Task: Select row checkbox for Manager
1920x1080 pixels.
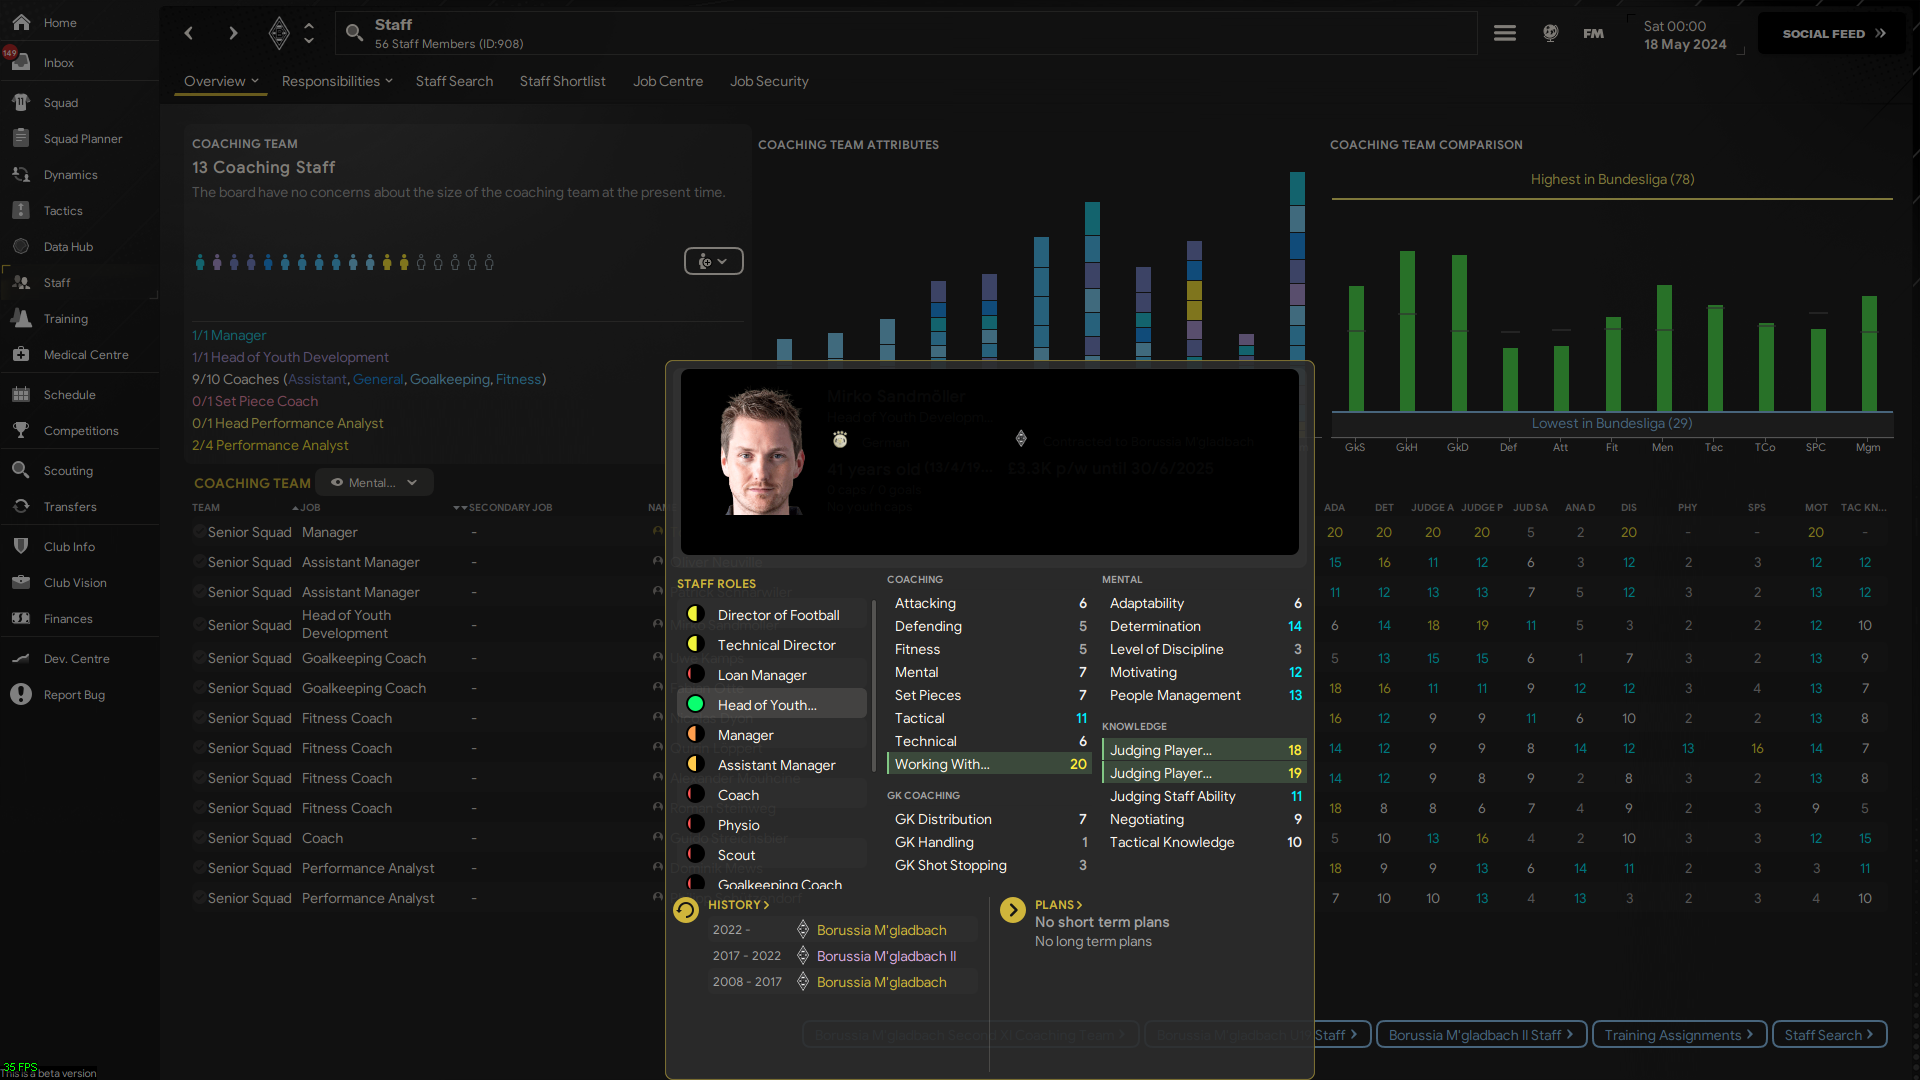Action: click(199, 532)
